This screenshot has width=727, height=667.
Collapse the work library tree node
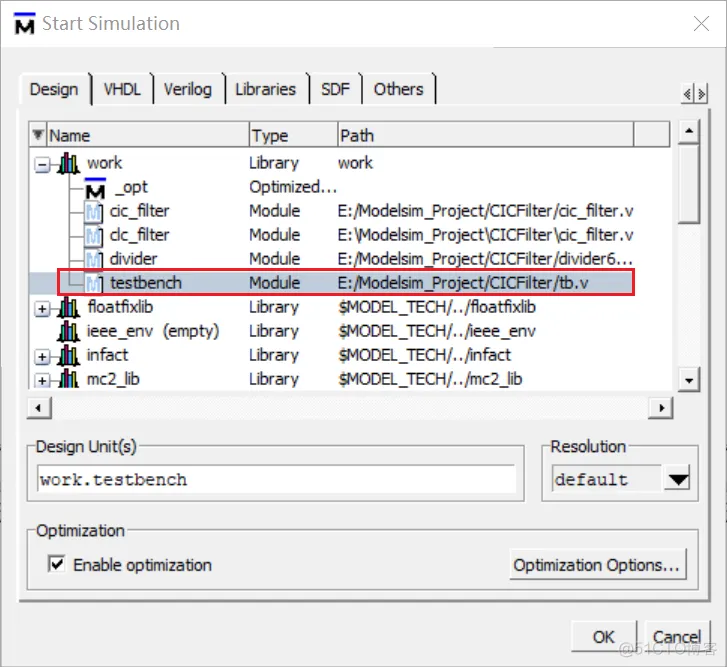[42, 165]
